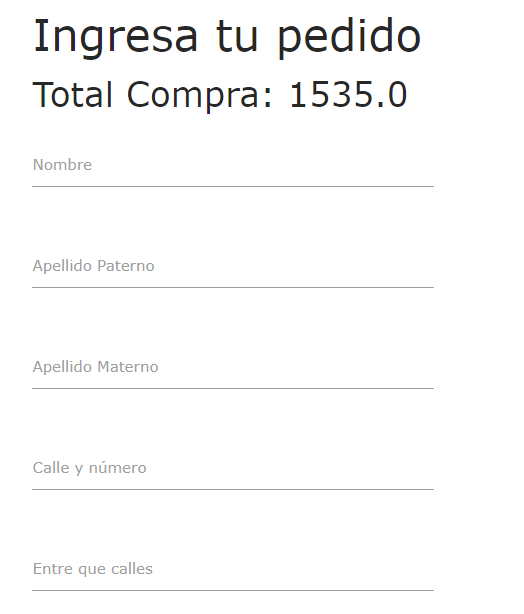Click the Ingresa tu pedido heading
The image size is (524, 614).
227,38
